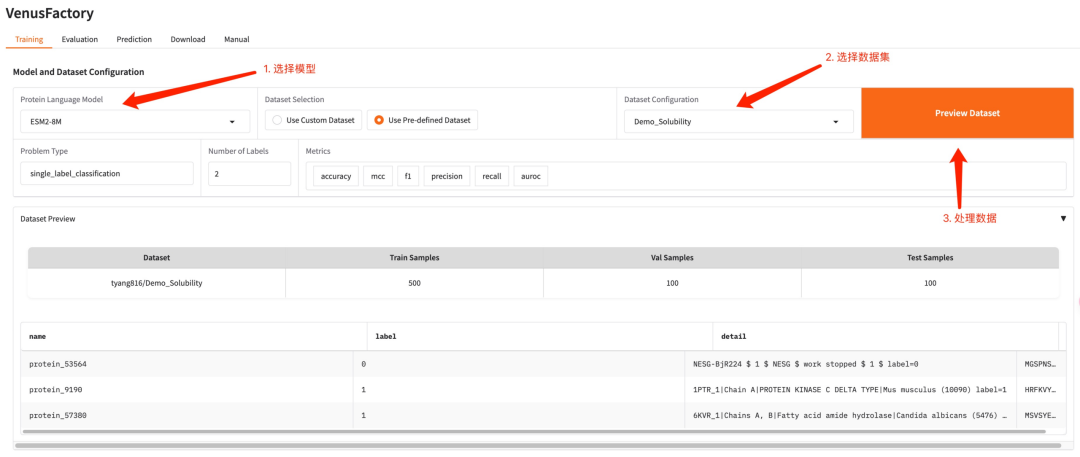Click the Problem Type input field
The image size is (1080, 457).
[x=106, y=174]
